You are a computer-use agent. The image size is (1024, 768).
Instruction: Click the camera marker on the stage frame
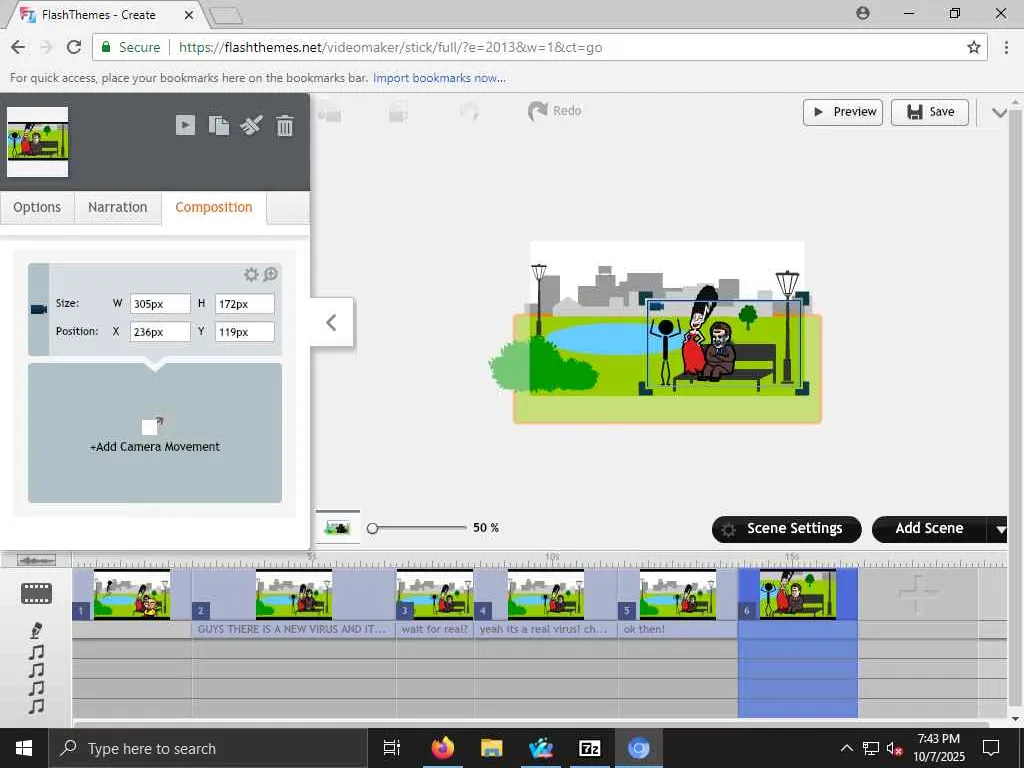pyautogui.click(x=657, y=306)
